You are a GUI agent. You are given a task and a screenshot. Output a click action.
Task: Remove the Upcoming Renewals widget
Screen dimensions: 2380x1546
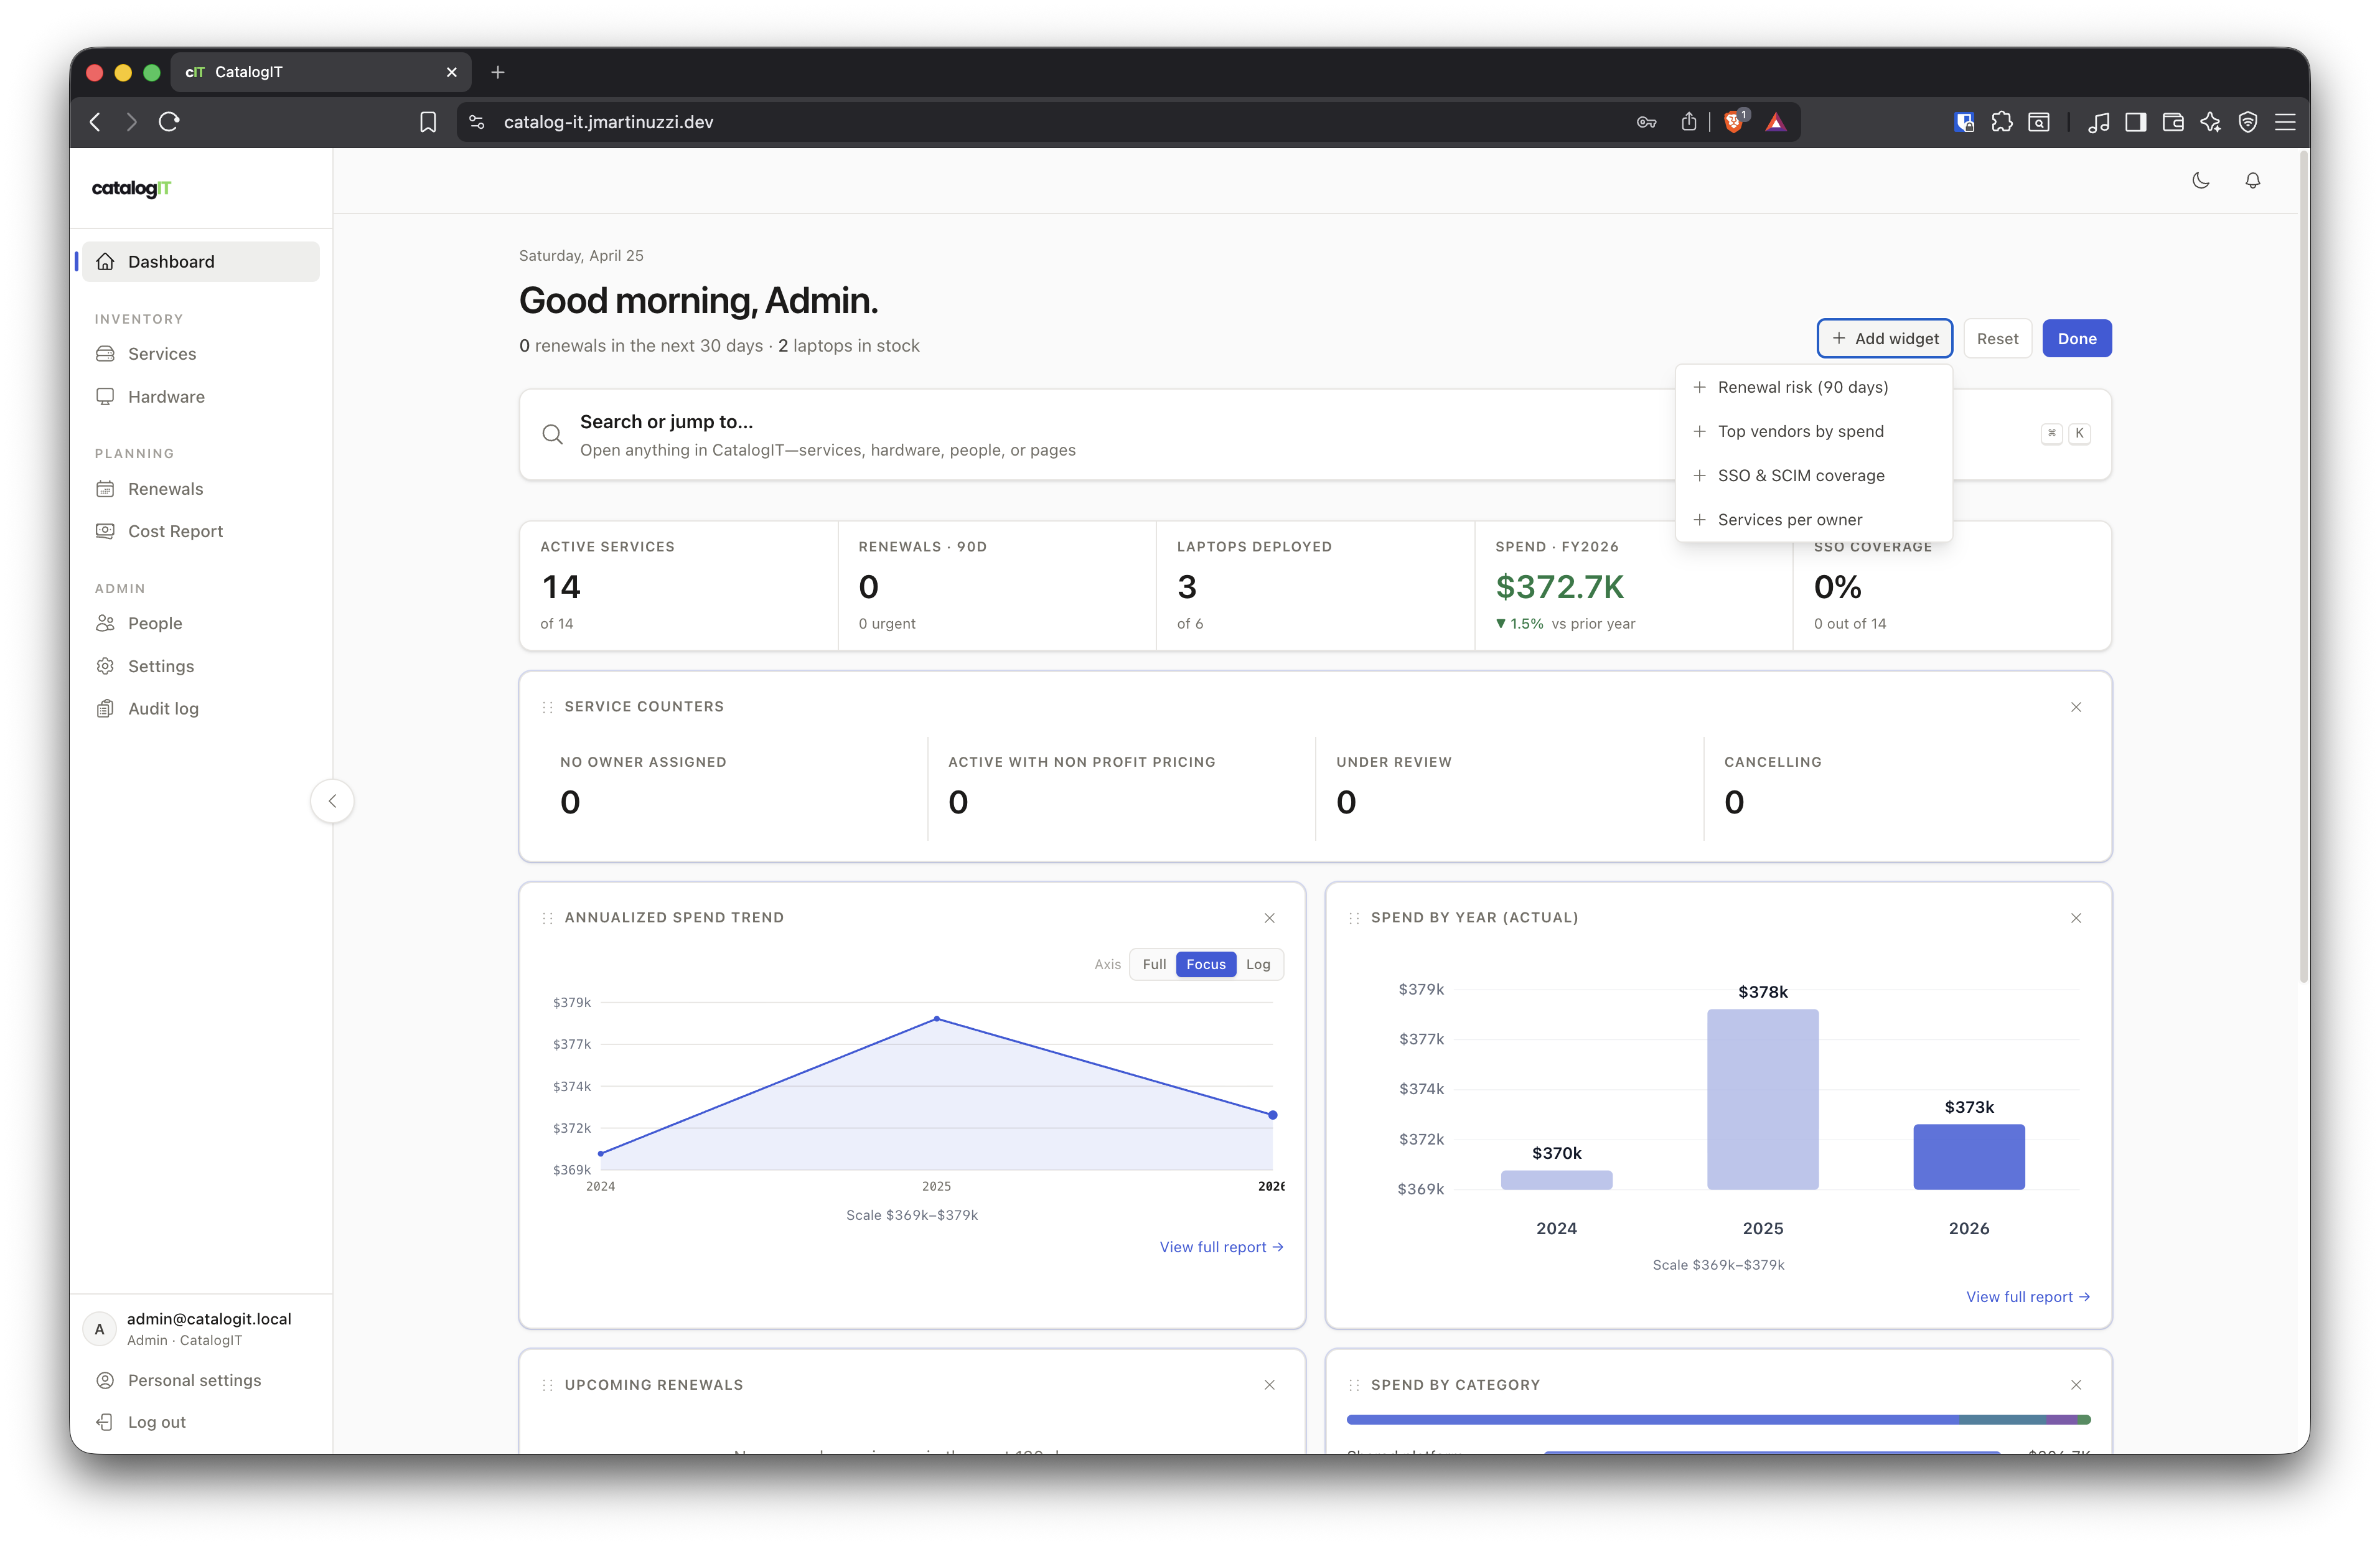coord(1269,1385)
